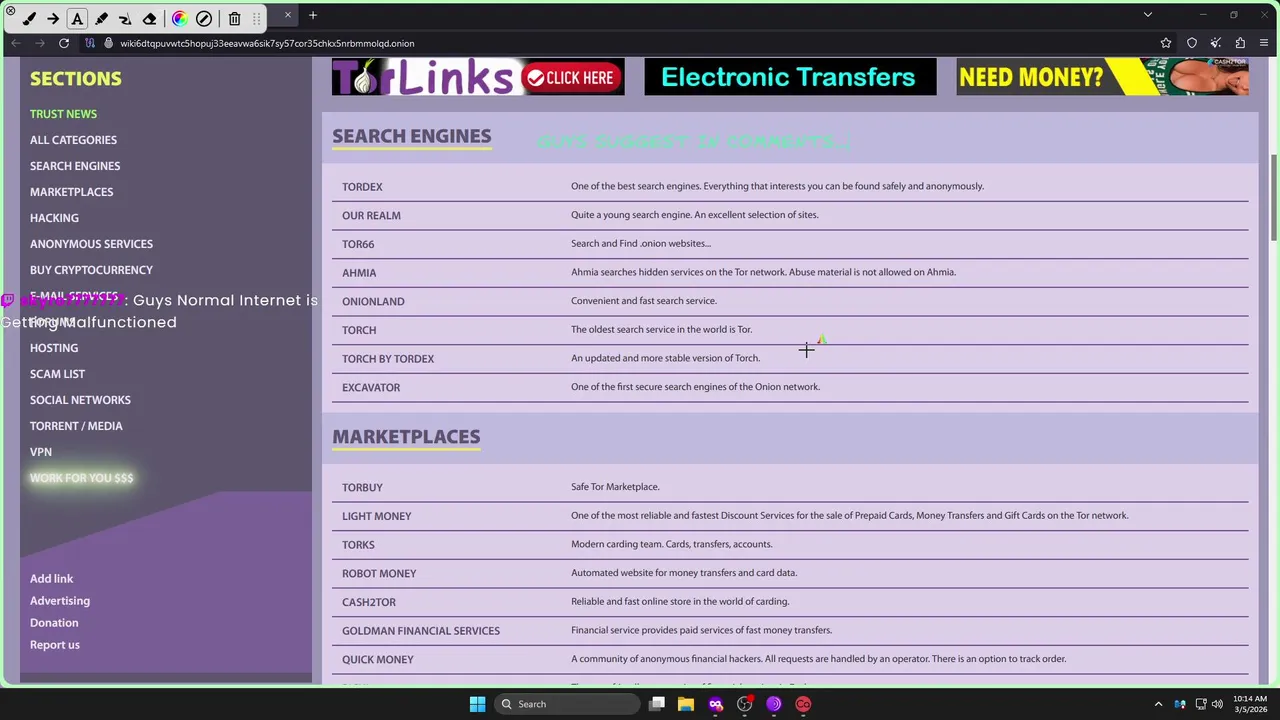Open the ROBOT MONEY link
This screenshot has width=1280, height=720.
click(379, 574)
